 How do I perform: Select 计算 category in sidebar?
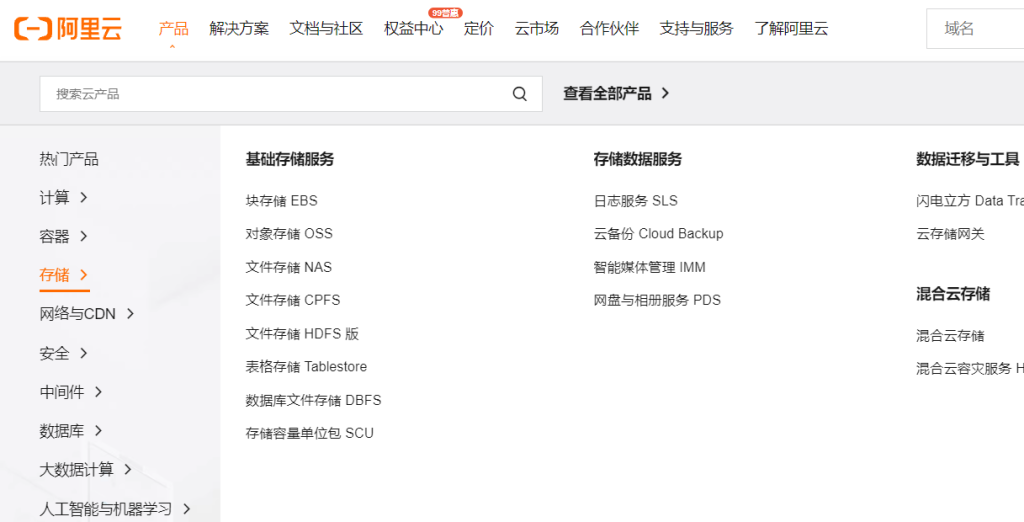coord(54,197)
